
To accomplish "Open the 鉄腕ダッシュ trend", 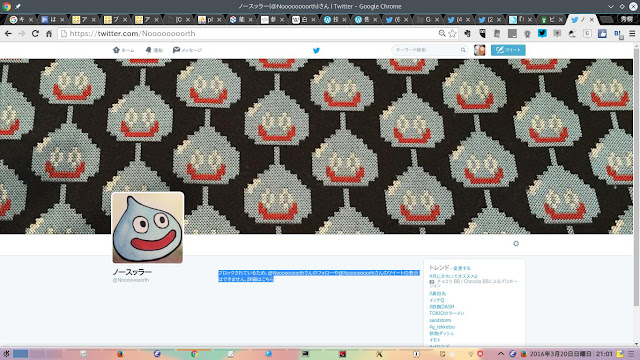I will [442, 333].
